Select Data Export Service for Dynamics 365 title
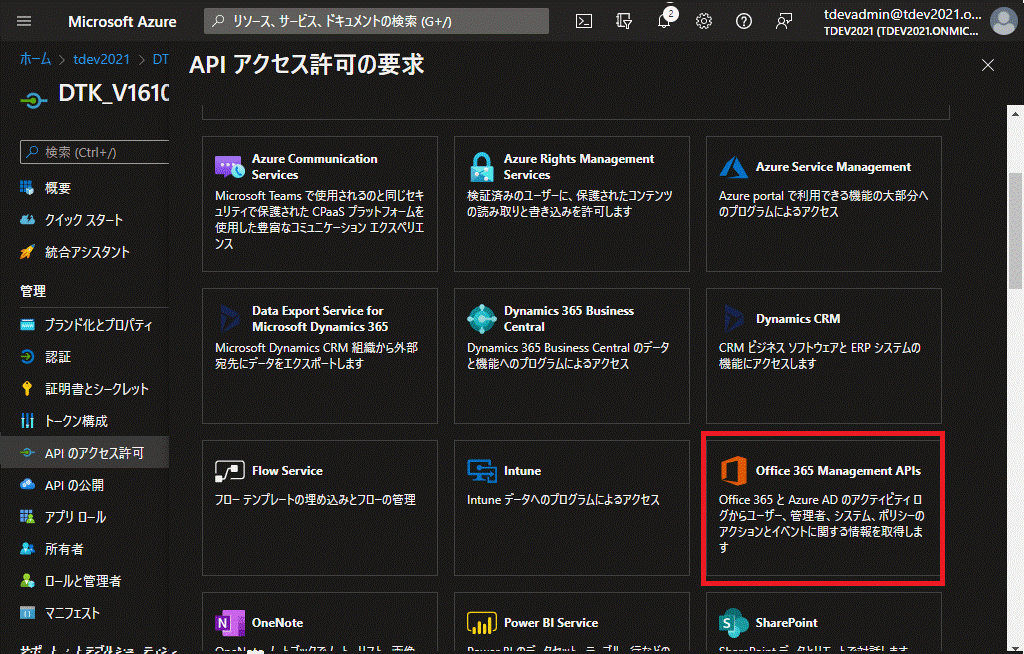Image resolution: width=1024 pixels, height=654 pixels. [x=319, y=319]
